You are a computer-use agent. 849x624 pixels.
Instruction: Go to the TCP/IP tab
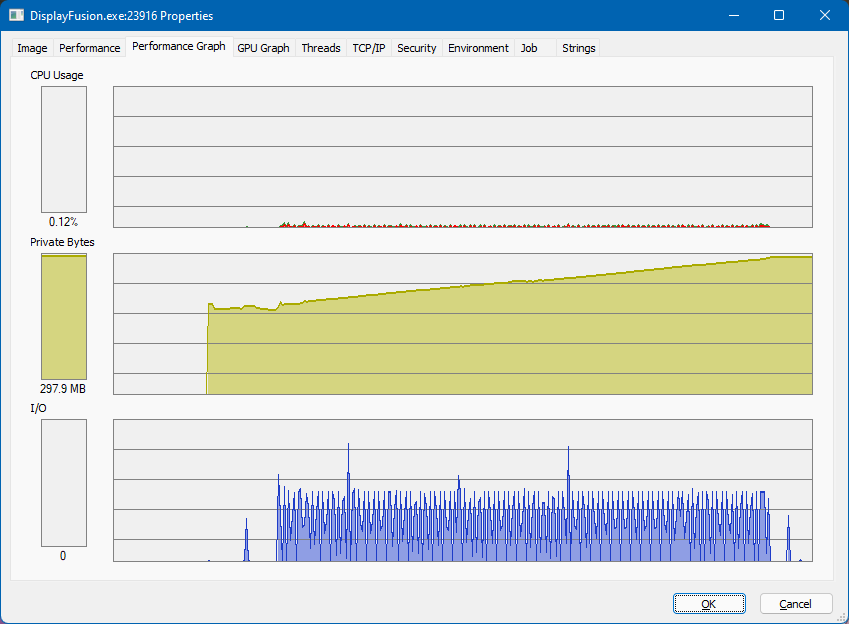coord(368,48)
